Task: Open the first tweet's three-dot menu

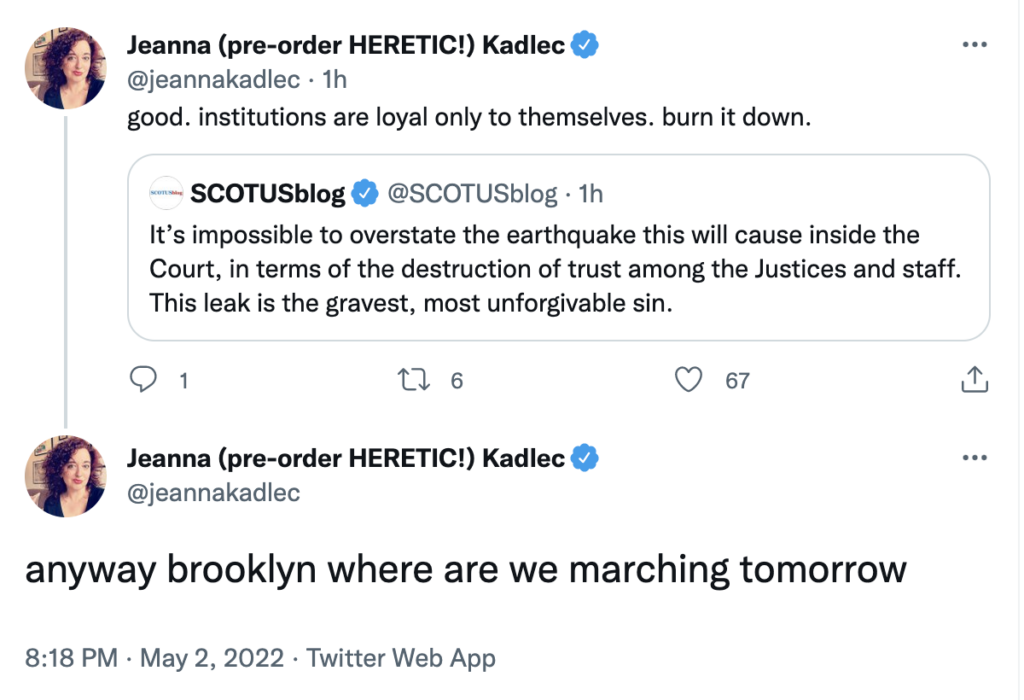Action: (x=974, y=46)
